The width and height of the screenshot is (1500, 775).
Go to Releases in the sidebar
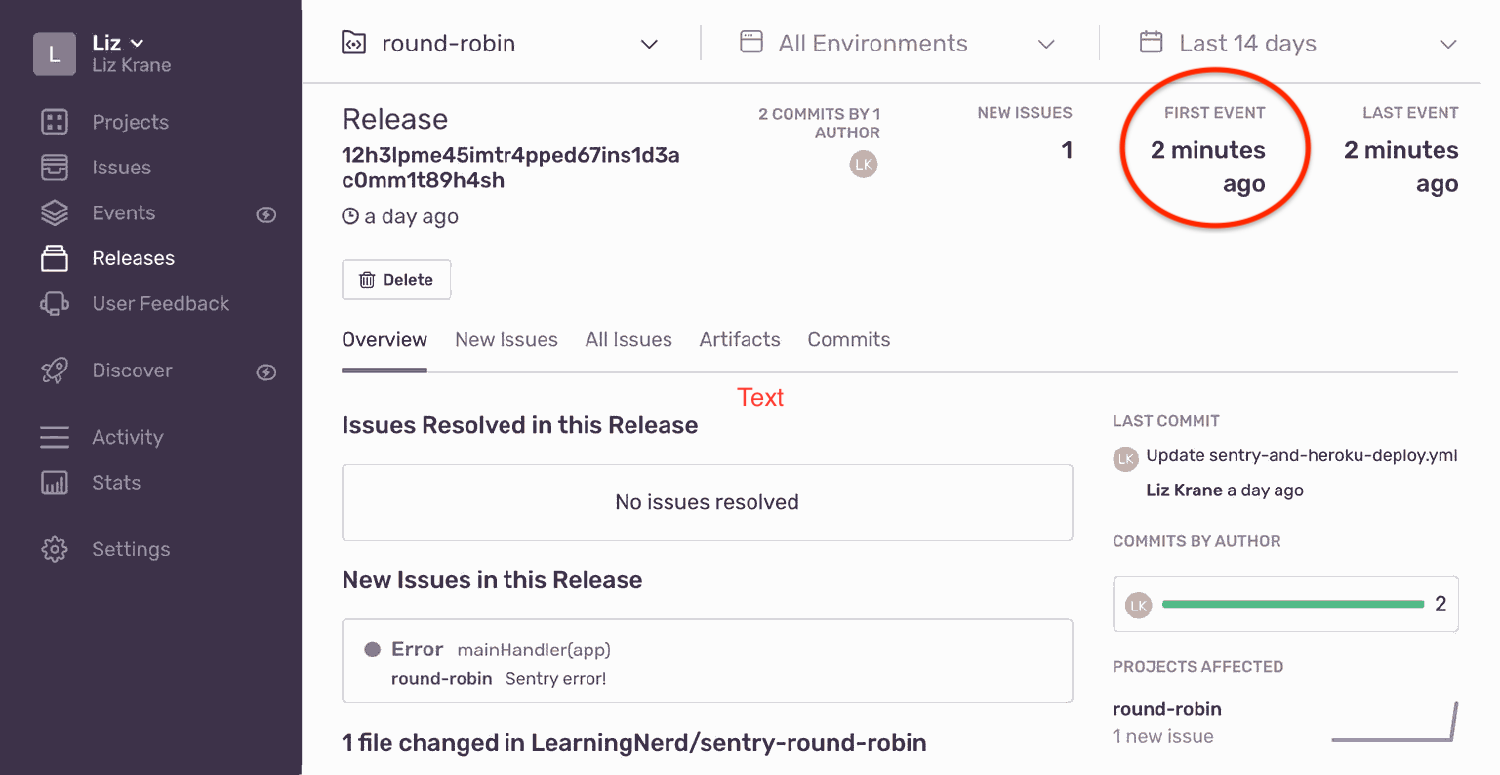pyautogui.click(x=133, y=258)
